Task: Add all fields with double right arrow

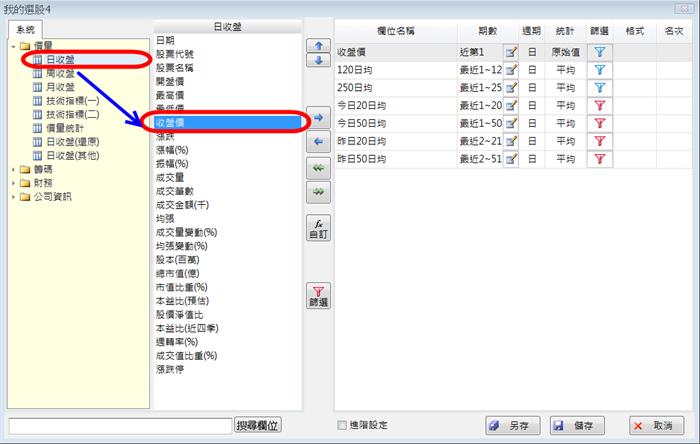Action: [318, 192]
